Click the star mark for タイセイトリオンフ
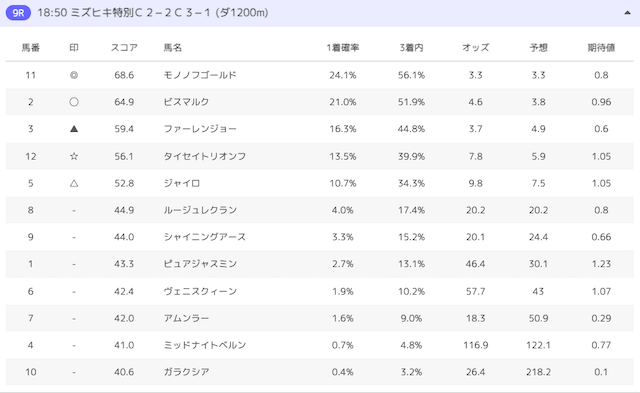The image size is (640, 393). click(74, 156)
